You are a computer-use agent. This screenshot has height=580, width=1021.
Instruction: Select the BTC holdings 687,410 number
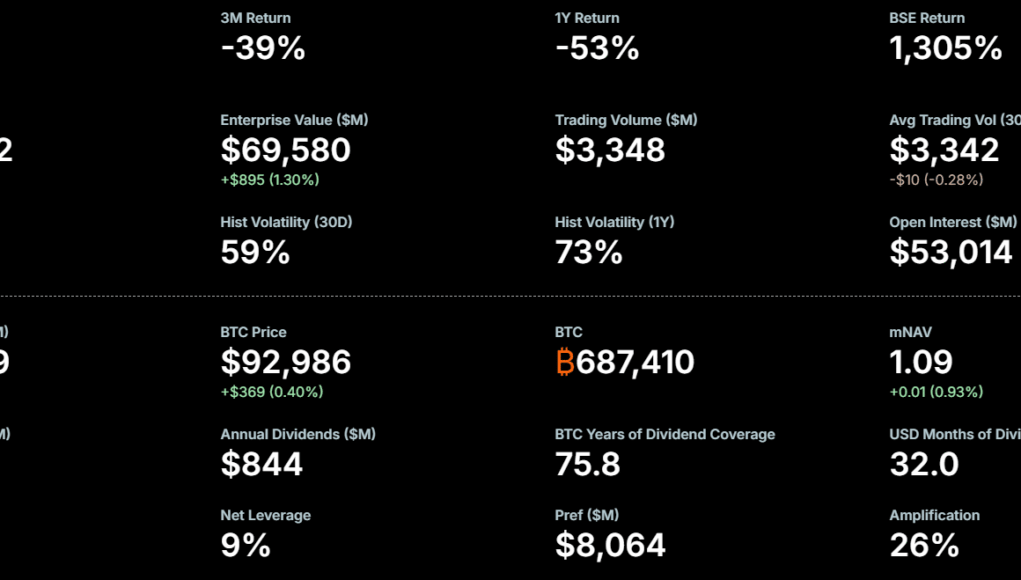tap(635, 362)
